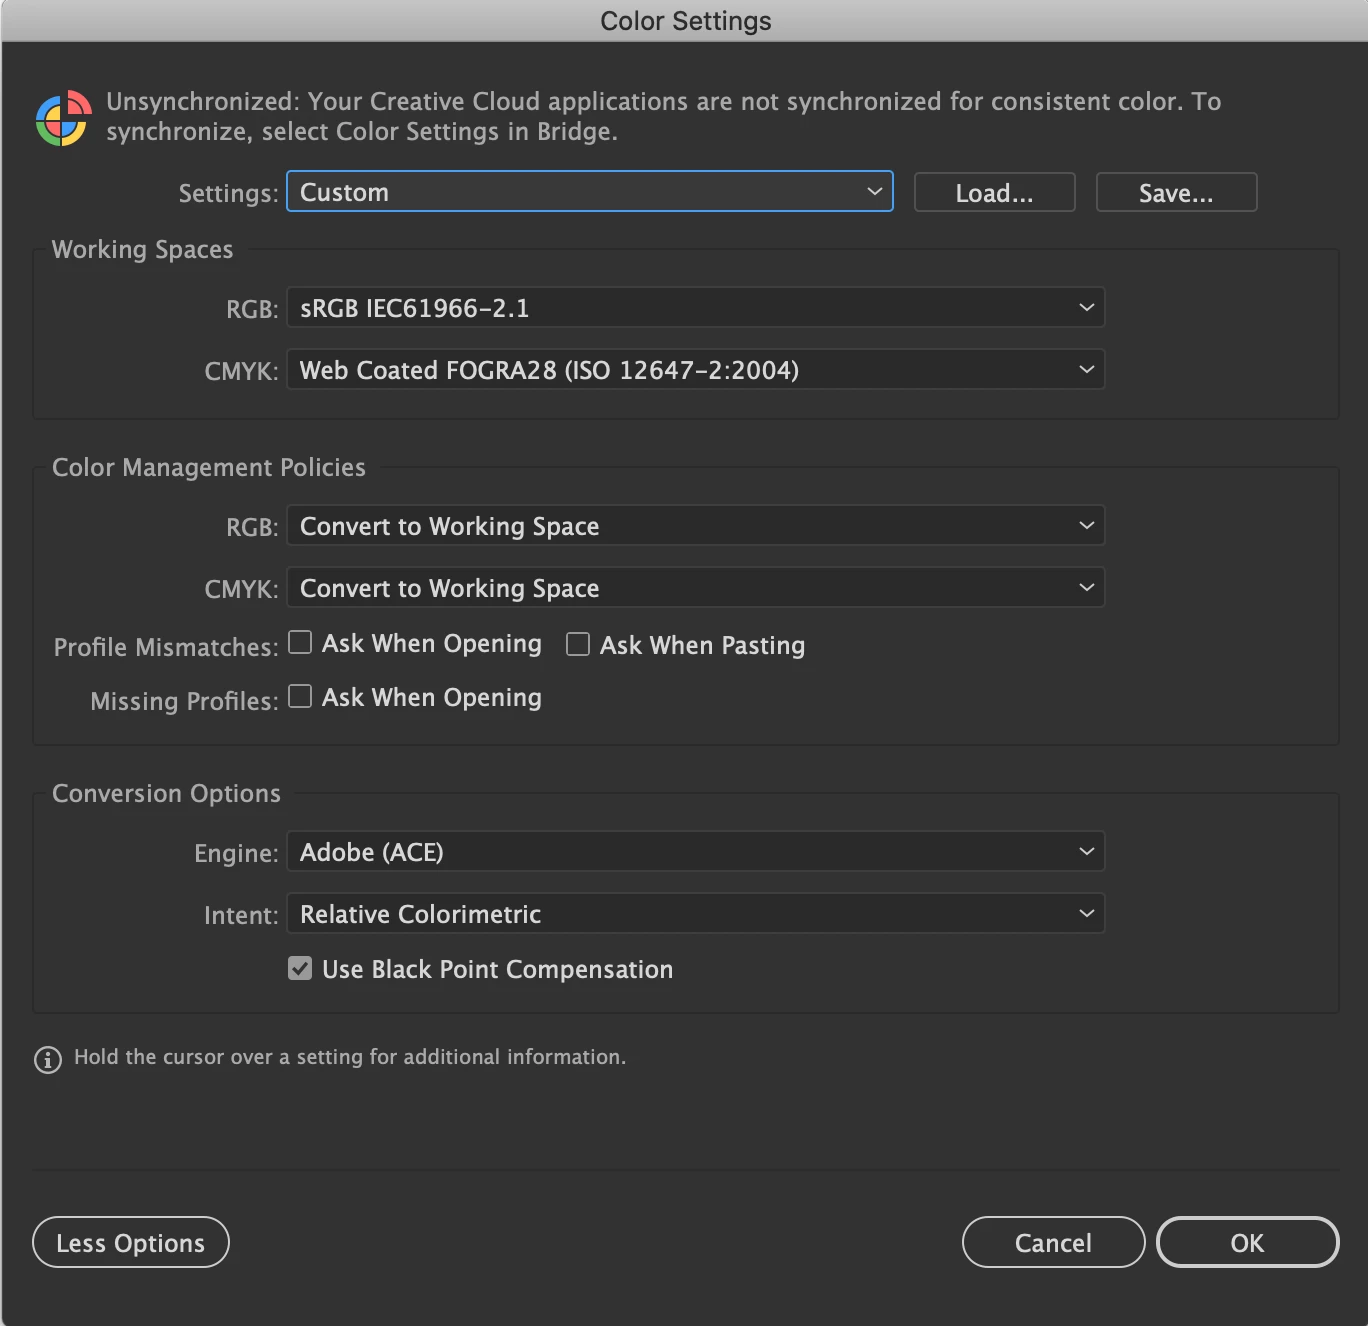The height and width of the screenshot is (1326, 1368).
Task: Open the Intent dropdown showing Relative Colorimetric
Action: point(696,913)
